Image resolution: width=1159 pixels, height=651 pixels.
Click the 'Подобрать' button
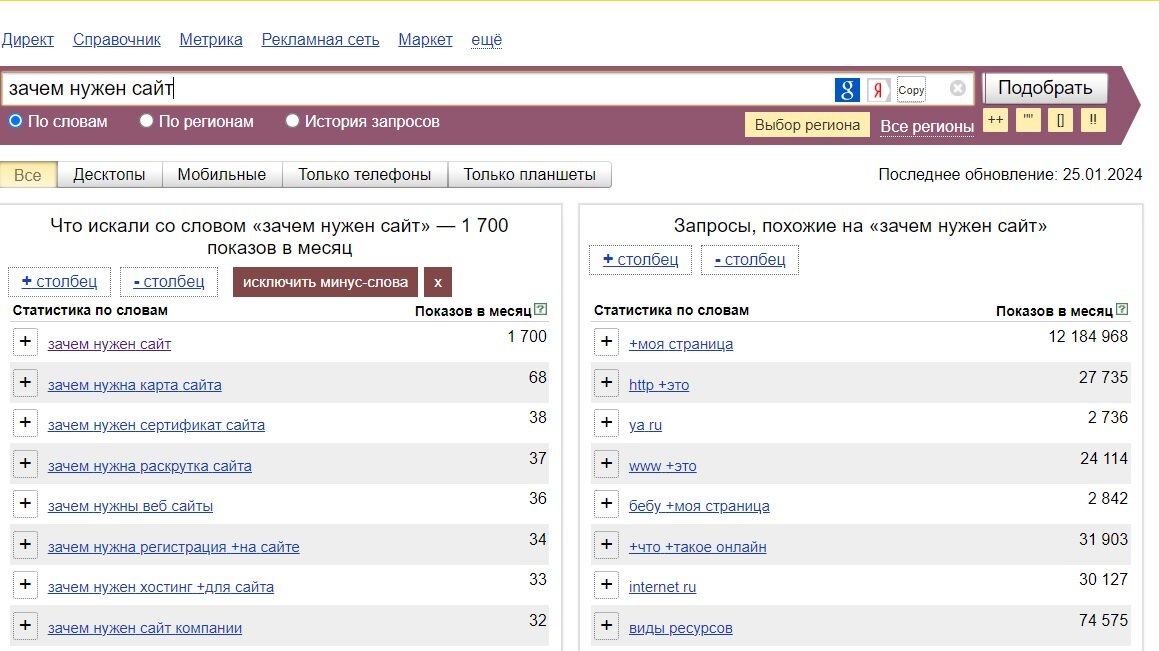[1045, 88]
